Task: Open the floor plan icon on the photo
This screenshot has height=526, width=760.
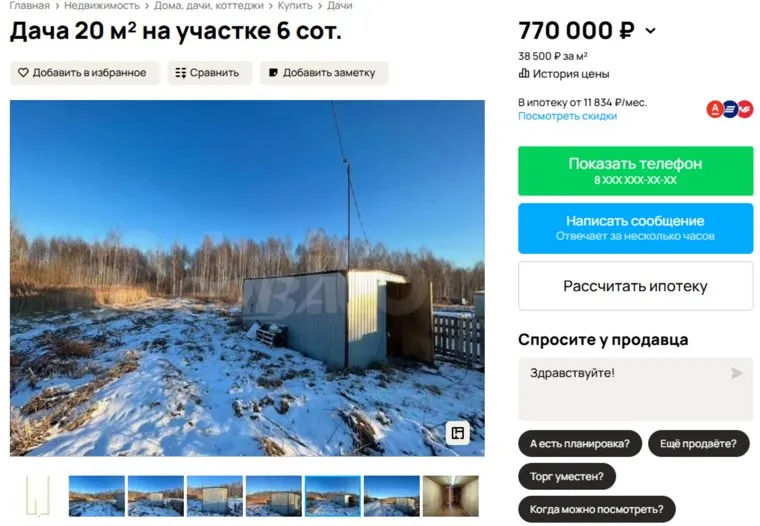Action: tap(458, 432)
